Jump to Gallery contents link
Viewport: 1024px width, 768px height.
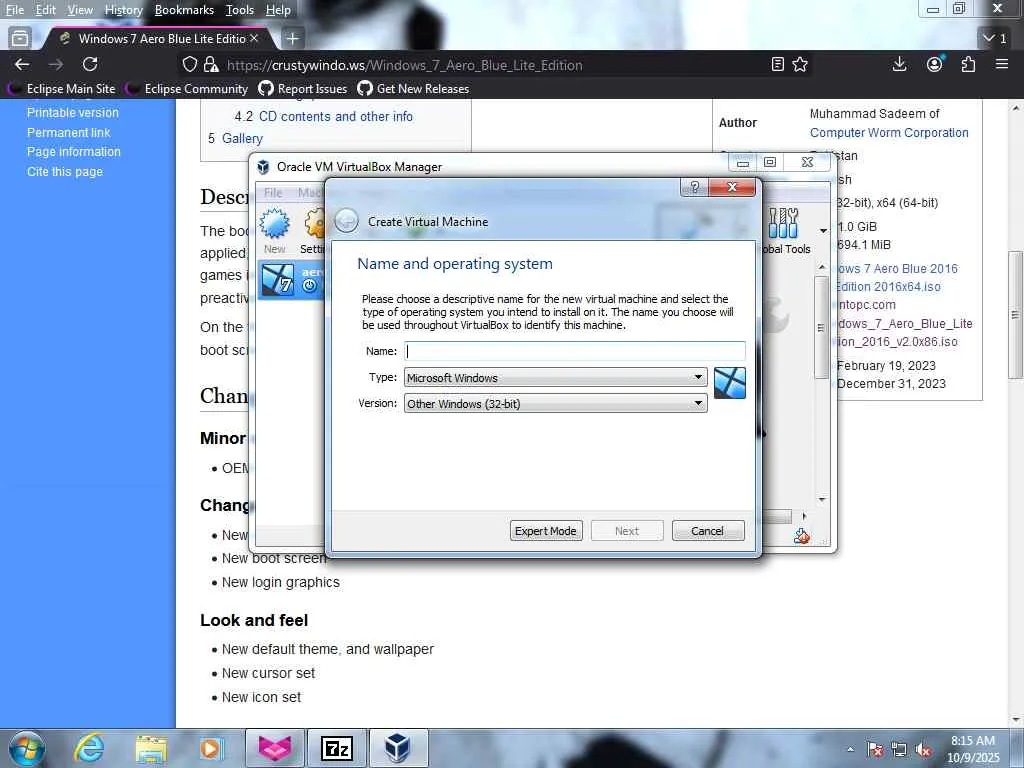(242, 138)
